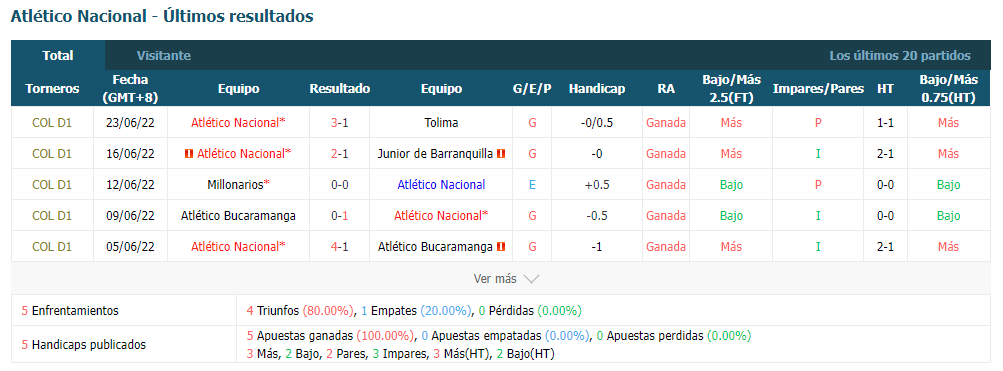This screenshot has height=371, width=1003.
Task: Click red card icon beside Junior de Barranquilla
Action: click(501, 154)
